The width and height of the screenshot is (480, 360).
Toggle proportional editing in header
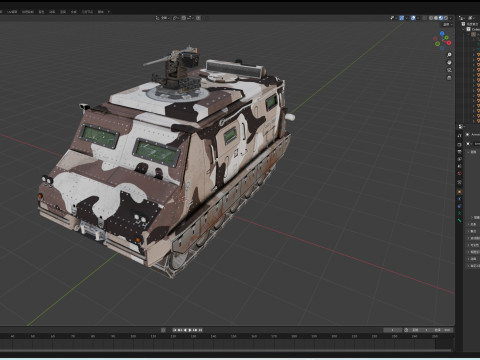tap(198, 18)
